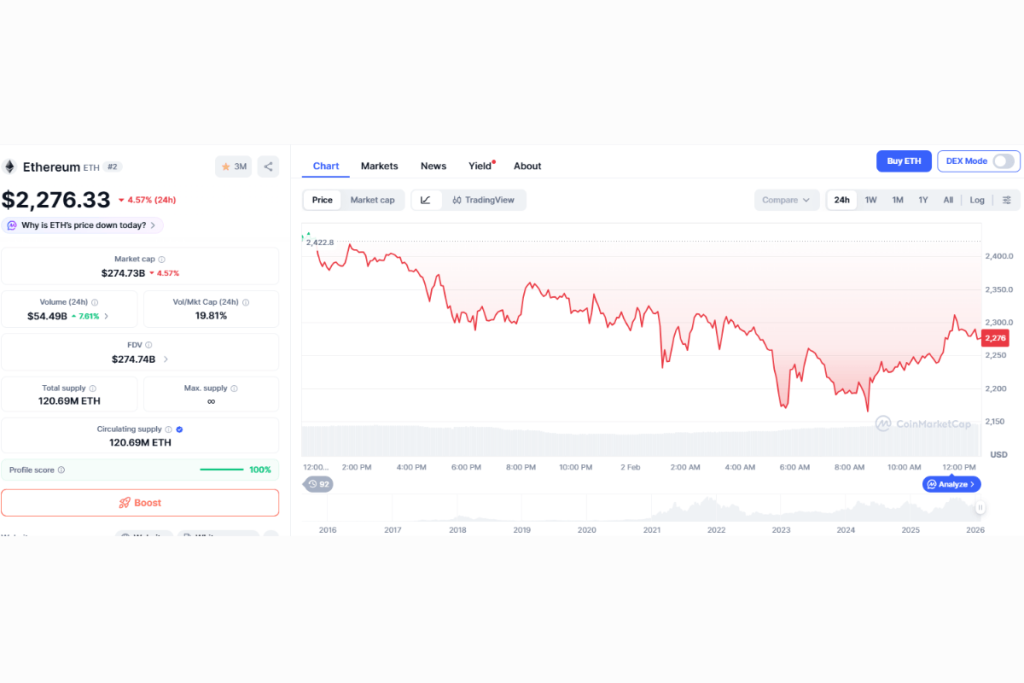The width and height of the screenshot is (1024, 683).
Task: Switch to the Markets tab
Action: point(379,166)
